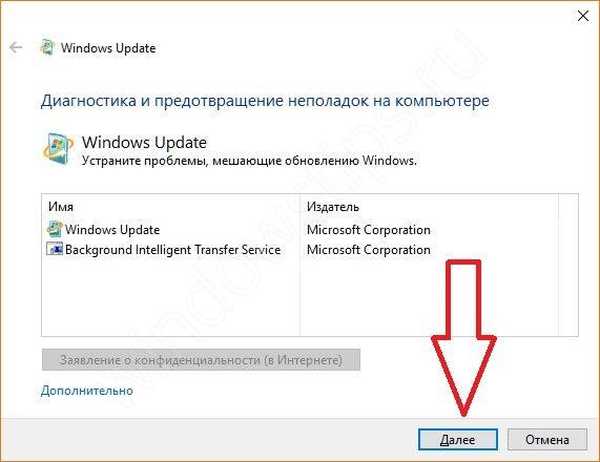Image resolution: width=600 pixels, height=462 pixels.
Task: Click the back arrow icon
Action: pos(16,48)
